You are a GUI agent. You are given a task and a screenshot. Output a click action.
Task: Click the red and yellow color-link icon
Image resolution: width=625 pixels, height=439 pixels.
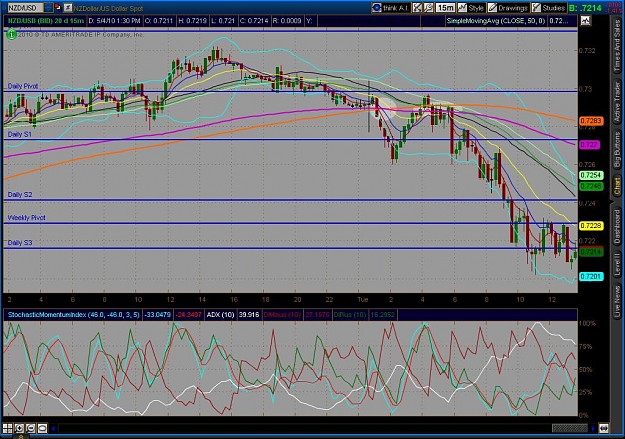tap(58, 7)
